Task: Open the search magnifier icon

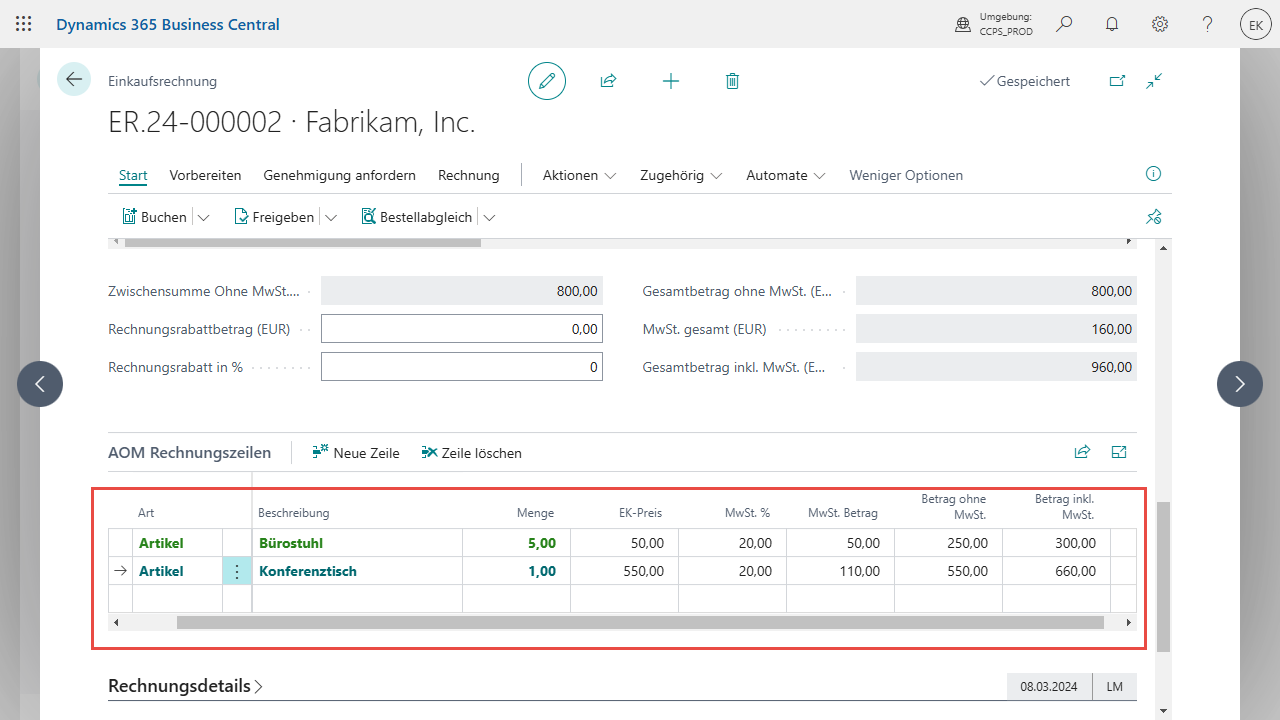Action: pos(1064,24)
